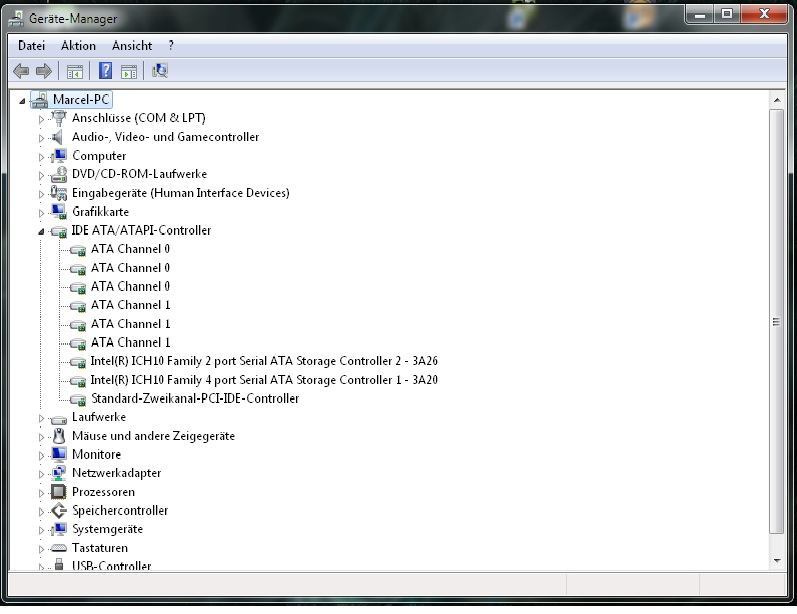This screenshot has width=797, height=614.
Task: Show or hide the console tree icon
Action: (75, 71)
